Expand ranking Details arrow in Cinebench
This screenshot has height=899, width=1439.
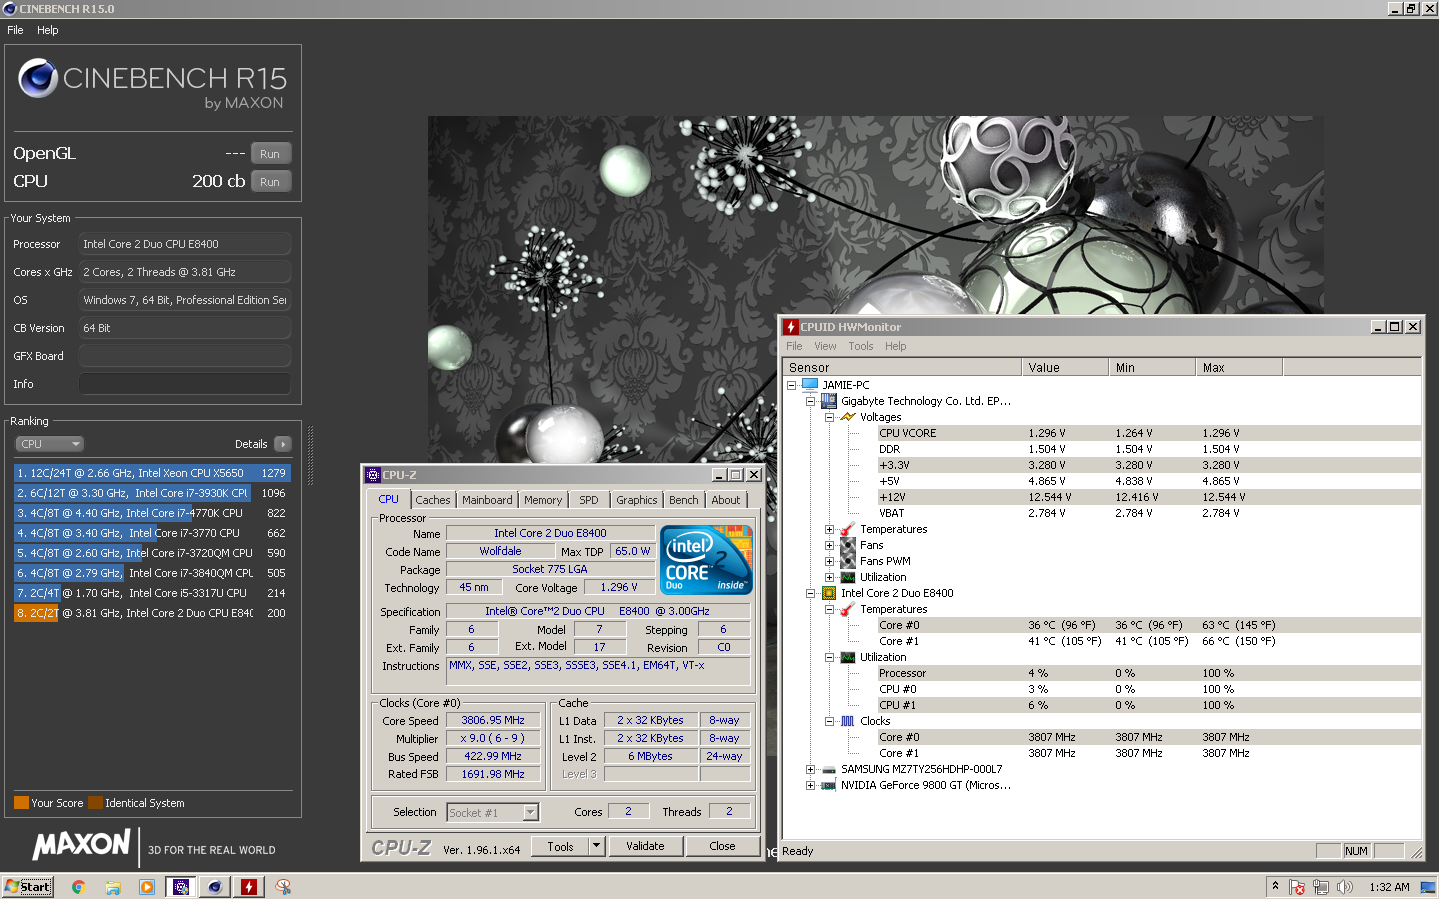pos(283,444)
